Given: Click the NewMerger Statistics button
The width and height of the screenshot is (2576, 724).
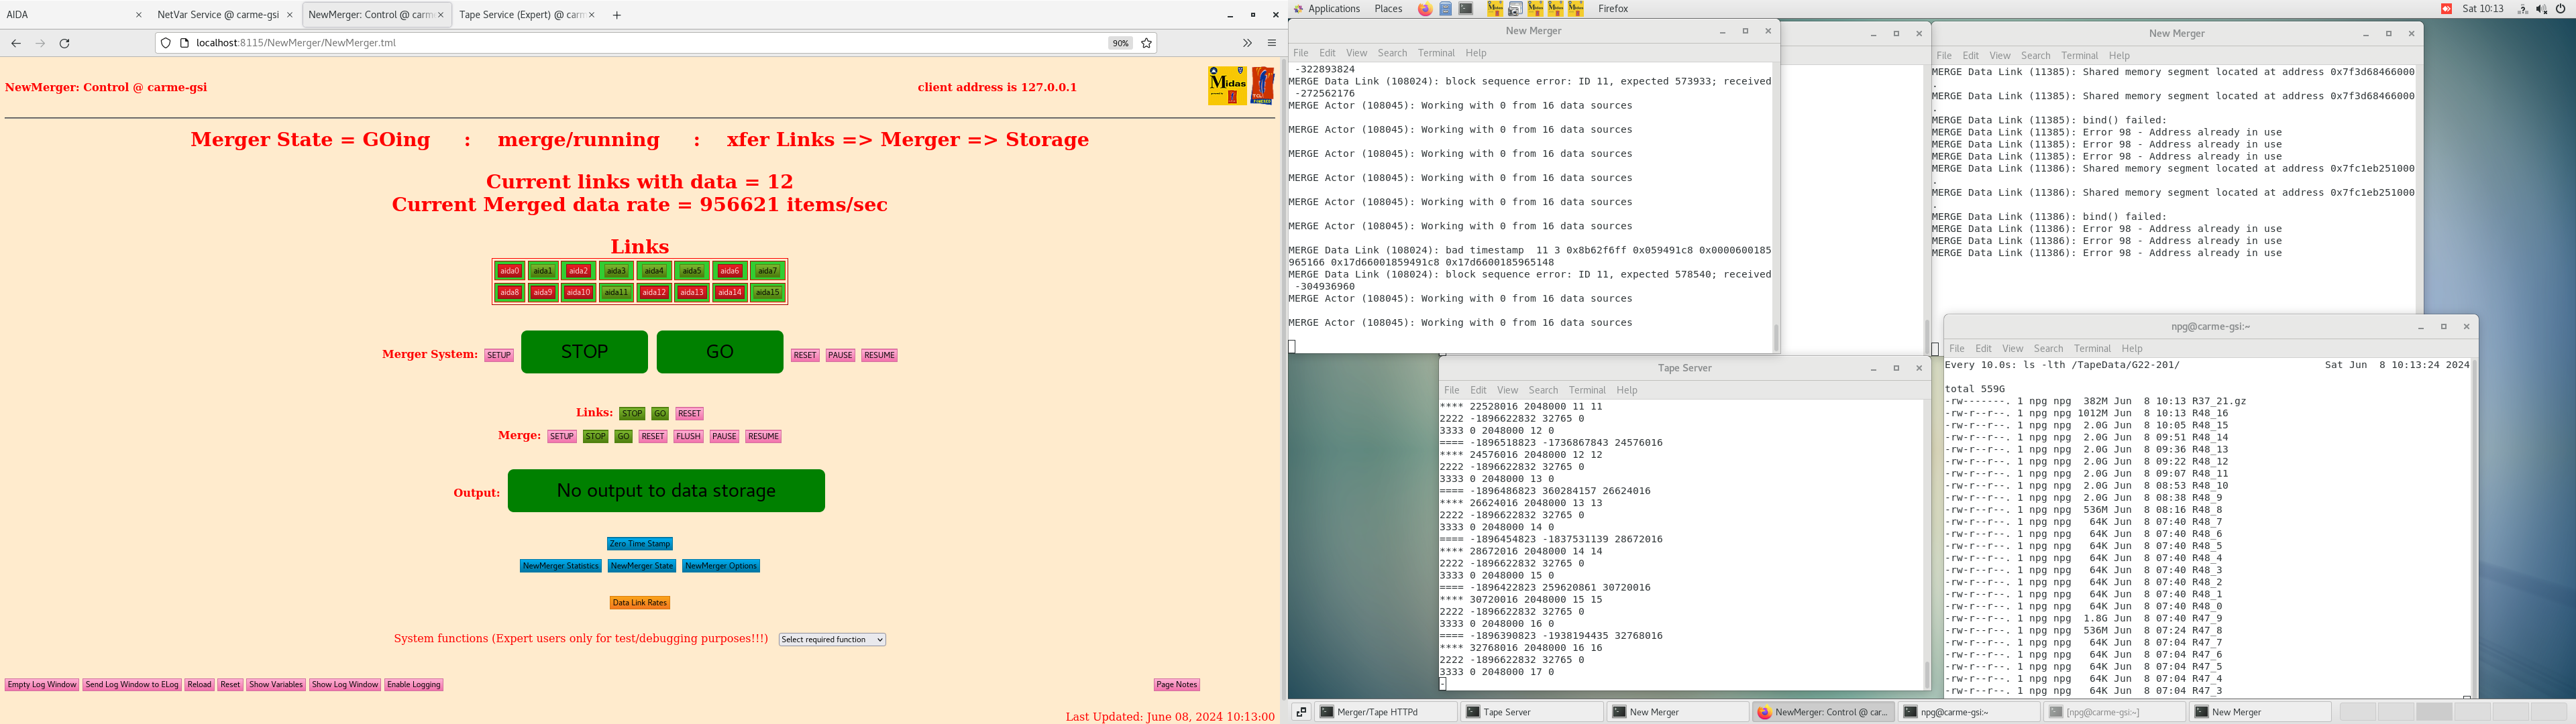Looking at the screenshot, I should (x=560, y=566).
